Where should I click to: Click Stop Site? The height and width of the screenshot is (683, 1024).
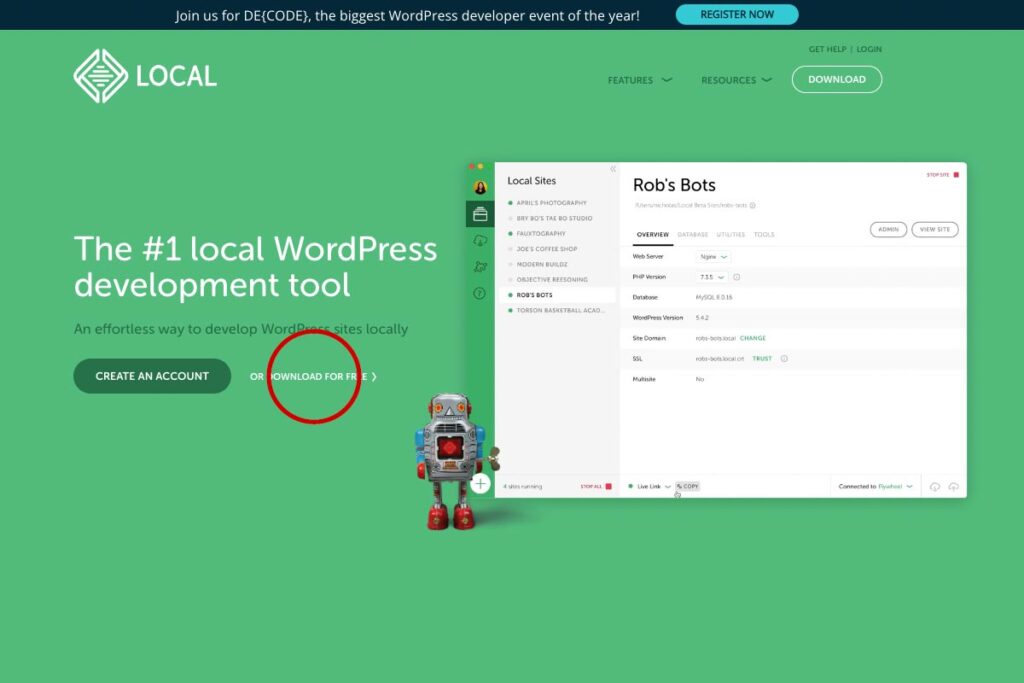point(942,175)
